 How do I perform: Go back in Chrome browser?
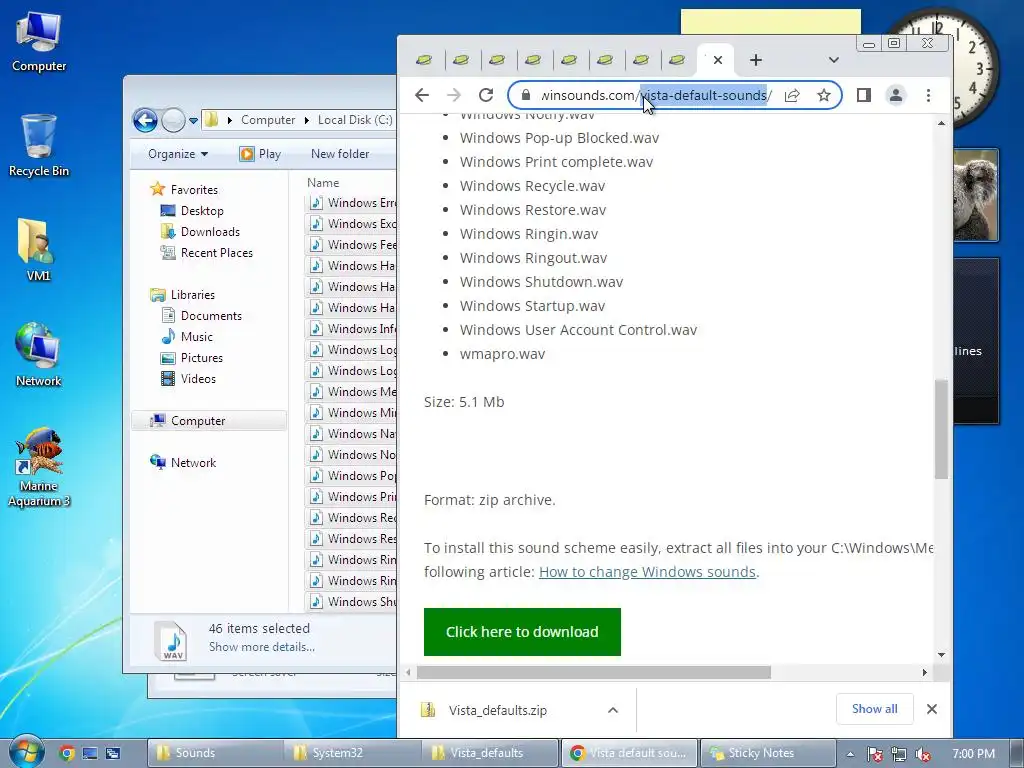pos(422,95)
